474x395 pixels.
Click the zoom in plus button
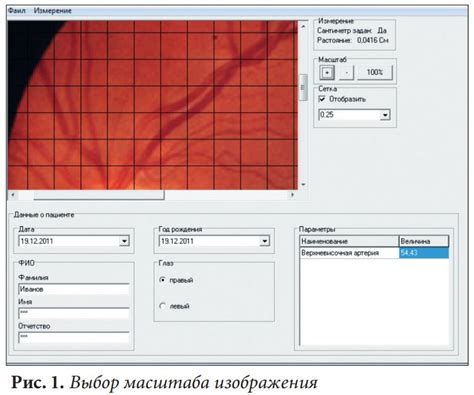coord(327,72)
